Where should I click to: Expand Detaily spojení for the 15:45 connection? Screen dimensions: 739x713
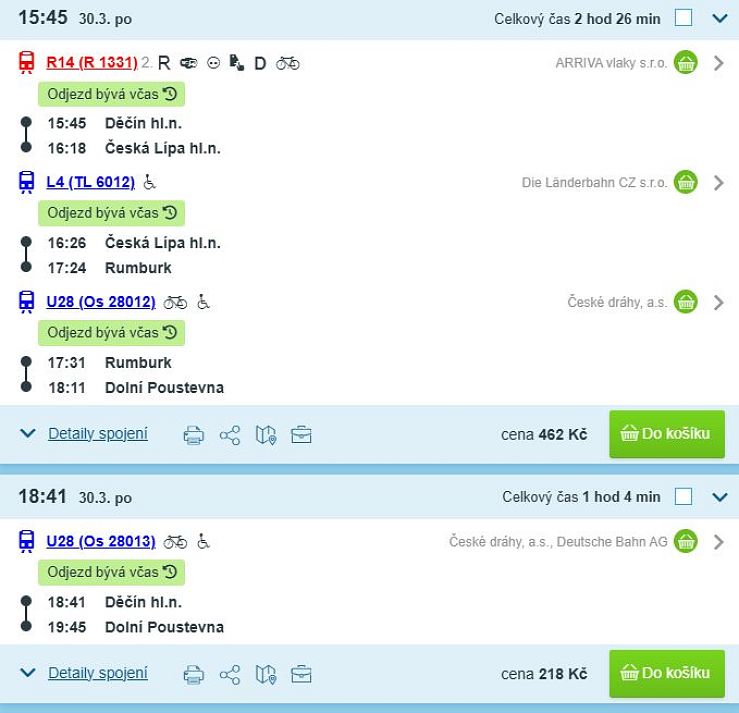click(x=98, y=434)
